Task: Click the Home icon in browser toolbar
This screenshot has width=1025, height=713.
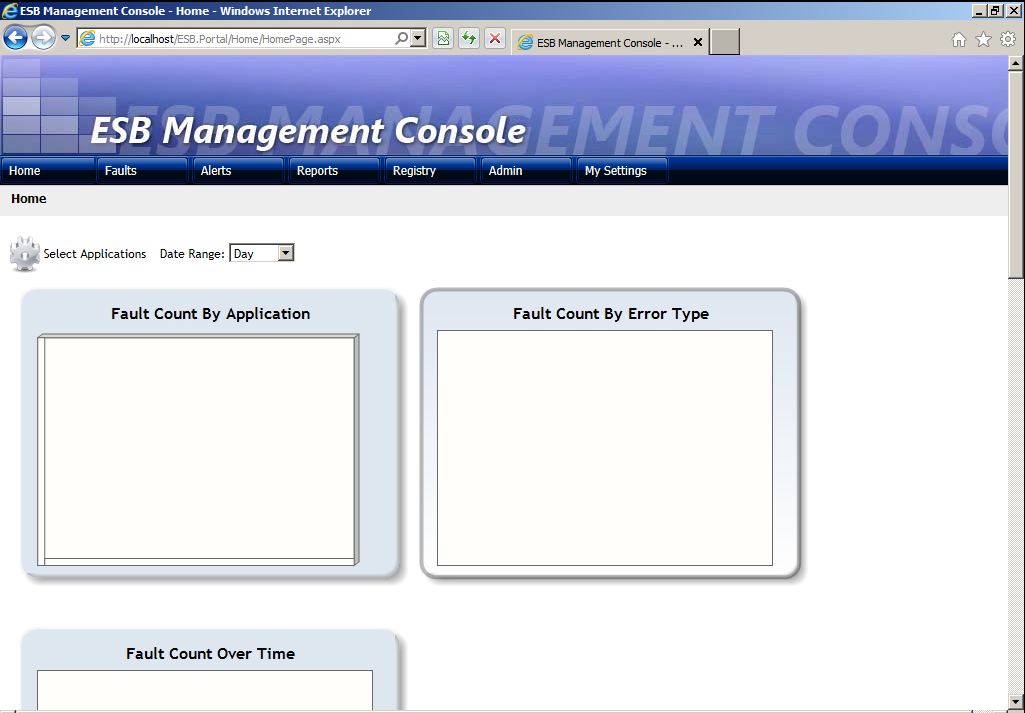Action: pyautogui.click(x=957, y=38)
